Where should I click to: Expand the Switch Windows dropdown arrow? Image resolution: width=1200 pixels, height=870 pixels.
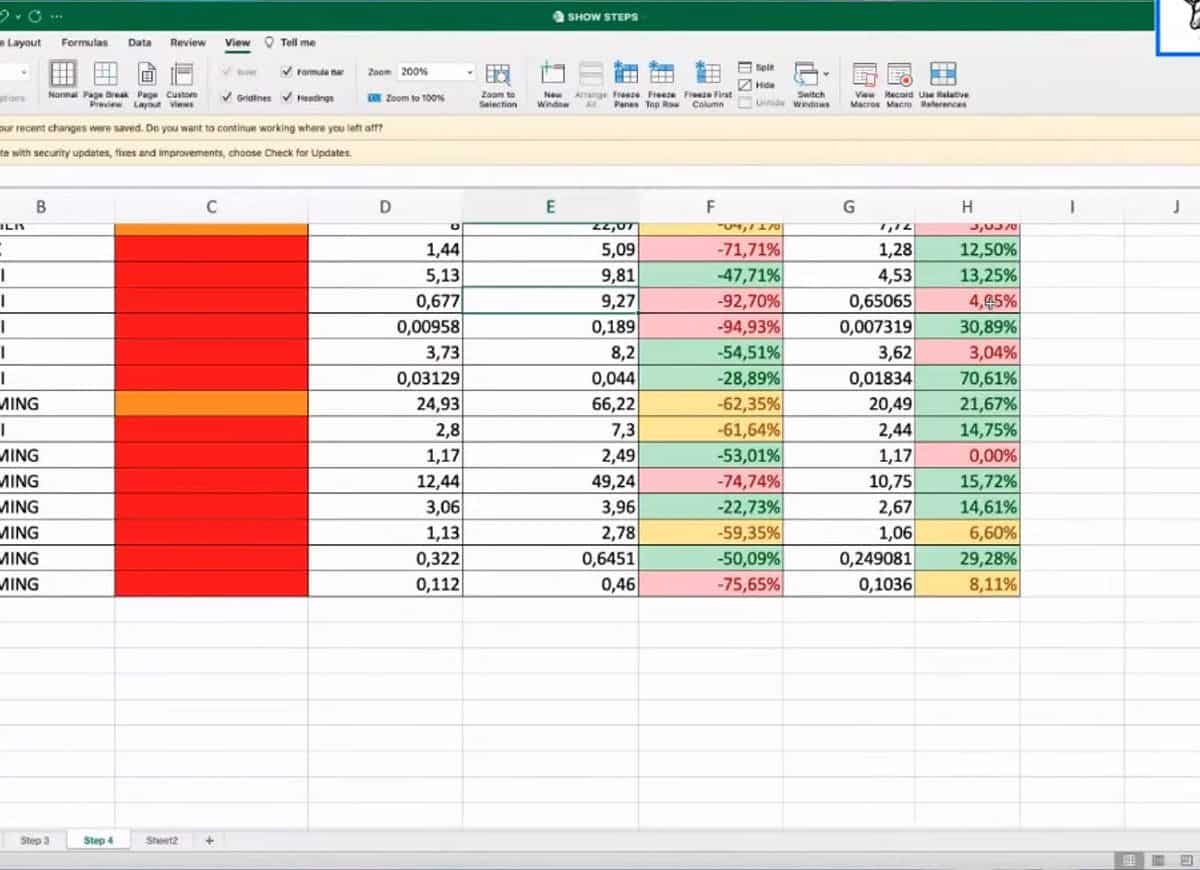click(x=826, y=75)
